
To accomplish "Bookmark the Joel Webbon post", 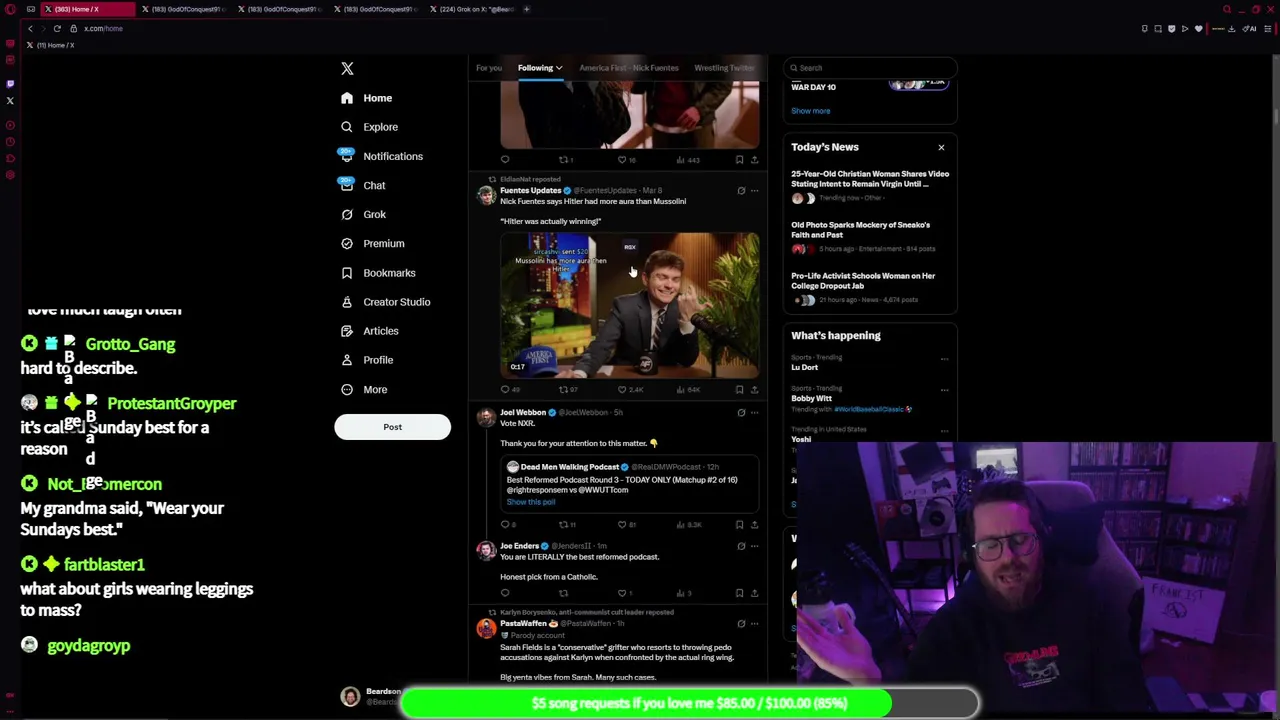I will [x=739, y=524].
